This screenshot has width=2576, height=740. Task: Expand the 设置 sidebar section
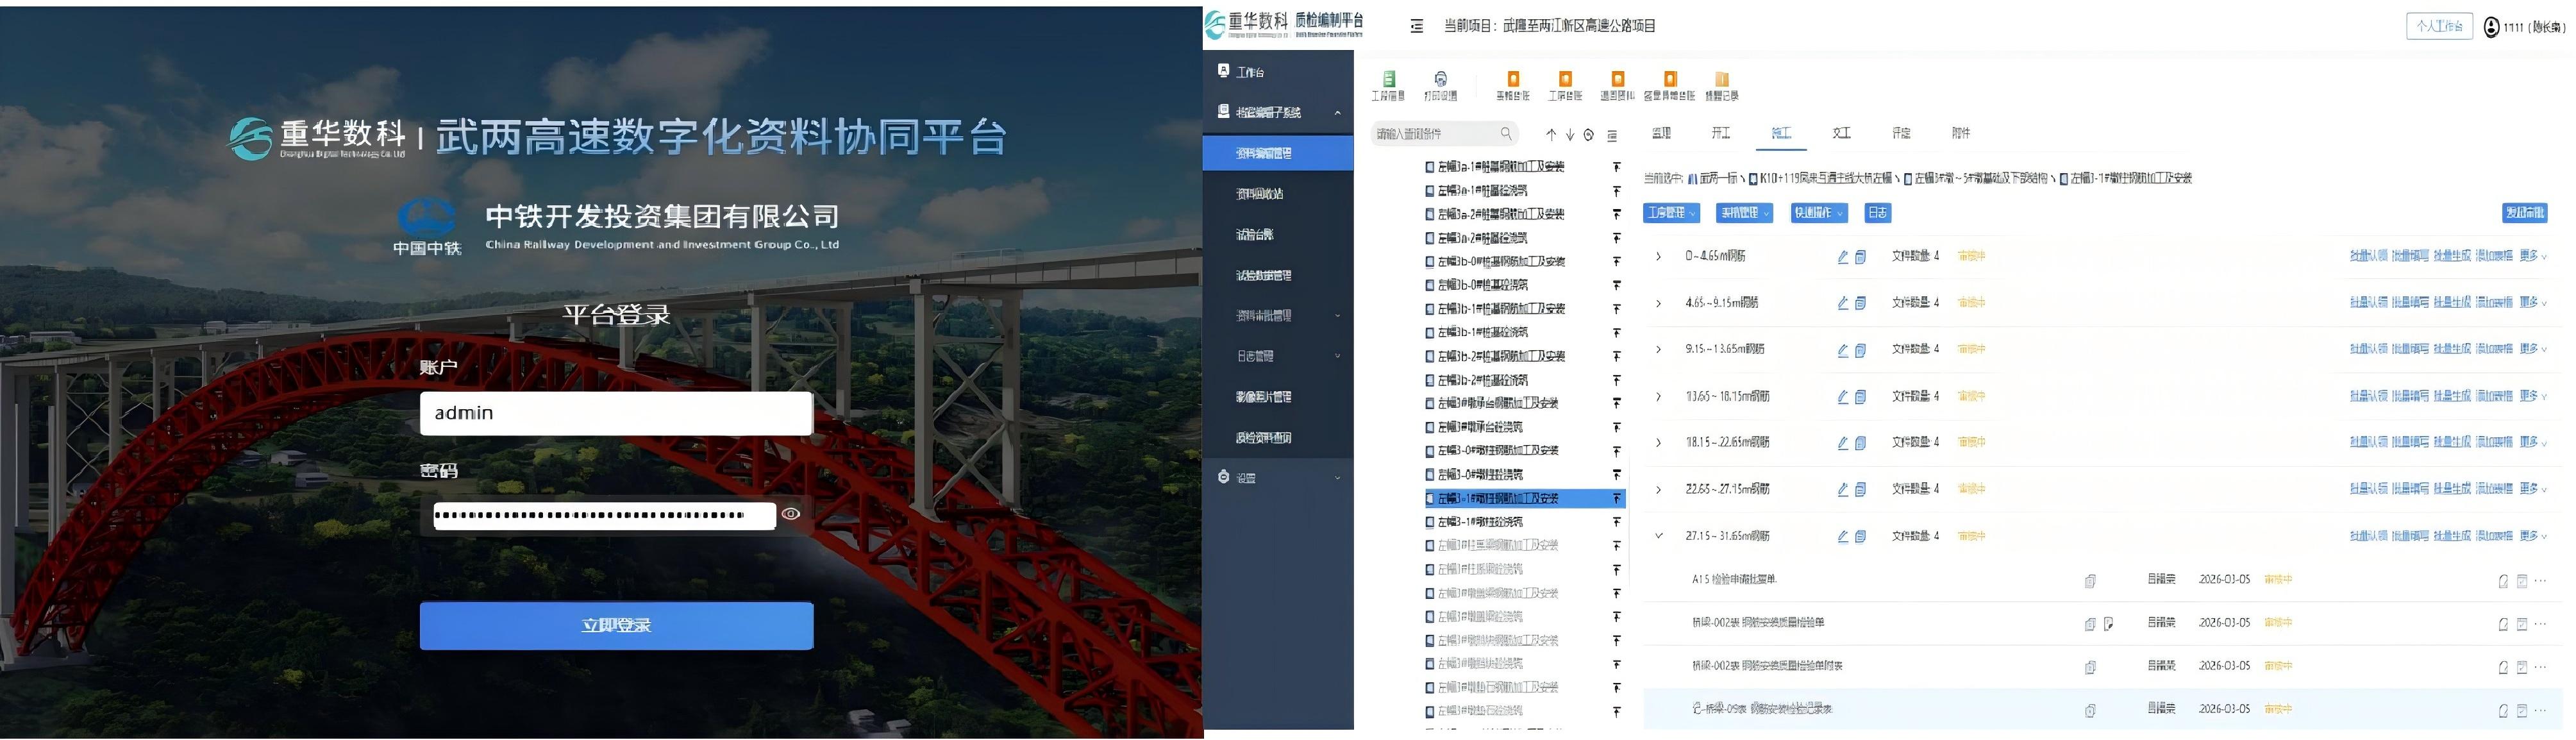pos(1278,478)
